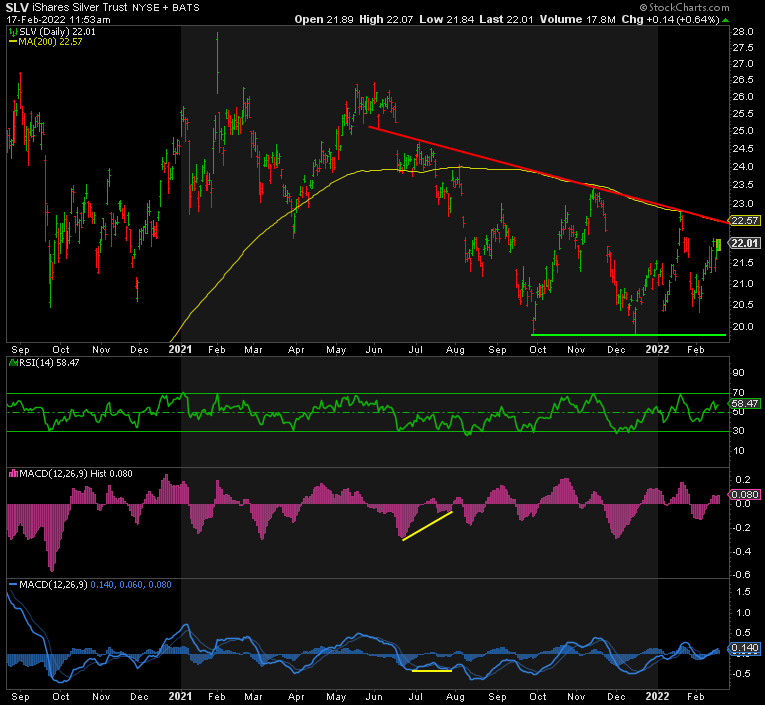The width and height of the screenshot is (765, 705).
Task: Click the SLV ticker symbol in header
Action: 17,7
